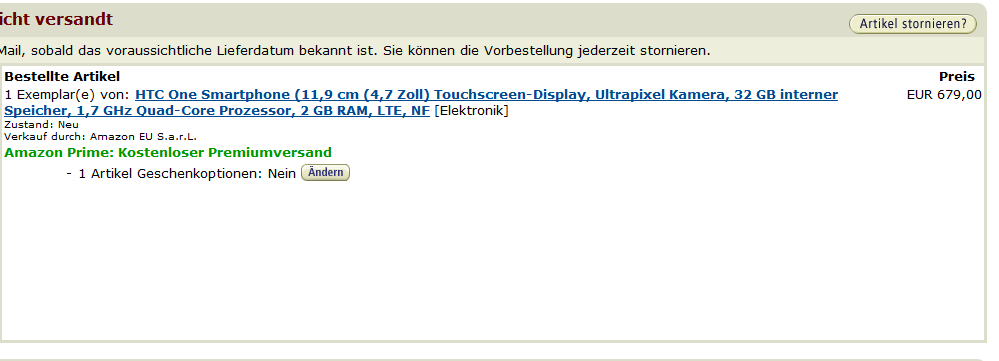Click the "Ändern" gift options button

[326, 173]
